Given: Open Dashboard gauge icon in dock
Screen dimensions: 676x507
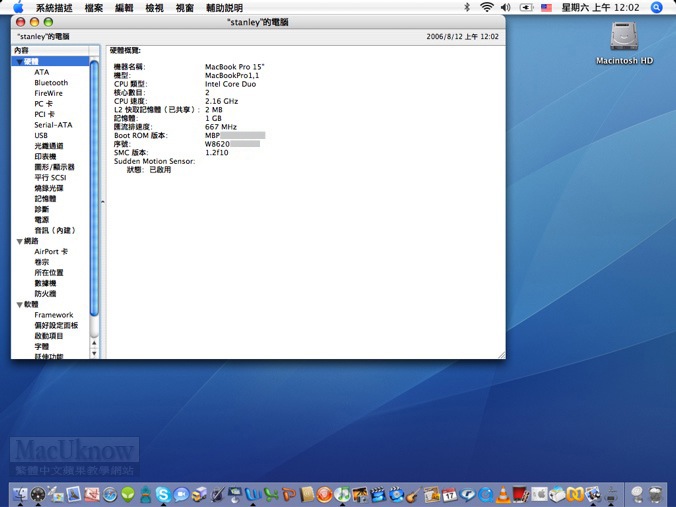Looking at the screenshot, I should (x=38, y=494).
